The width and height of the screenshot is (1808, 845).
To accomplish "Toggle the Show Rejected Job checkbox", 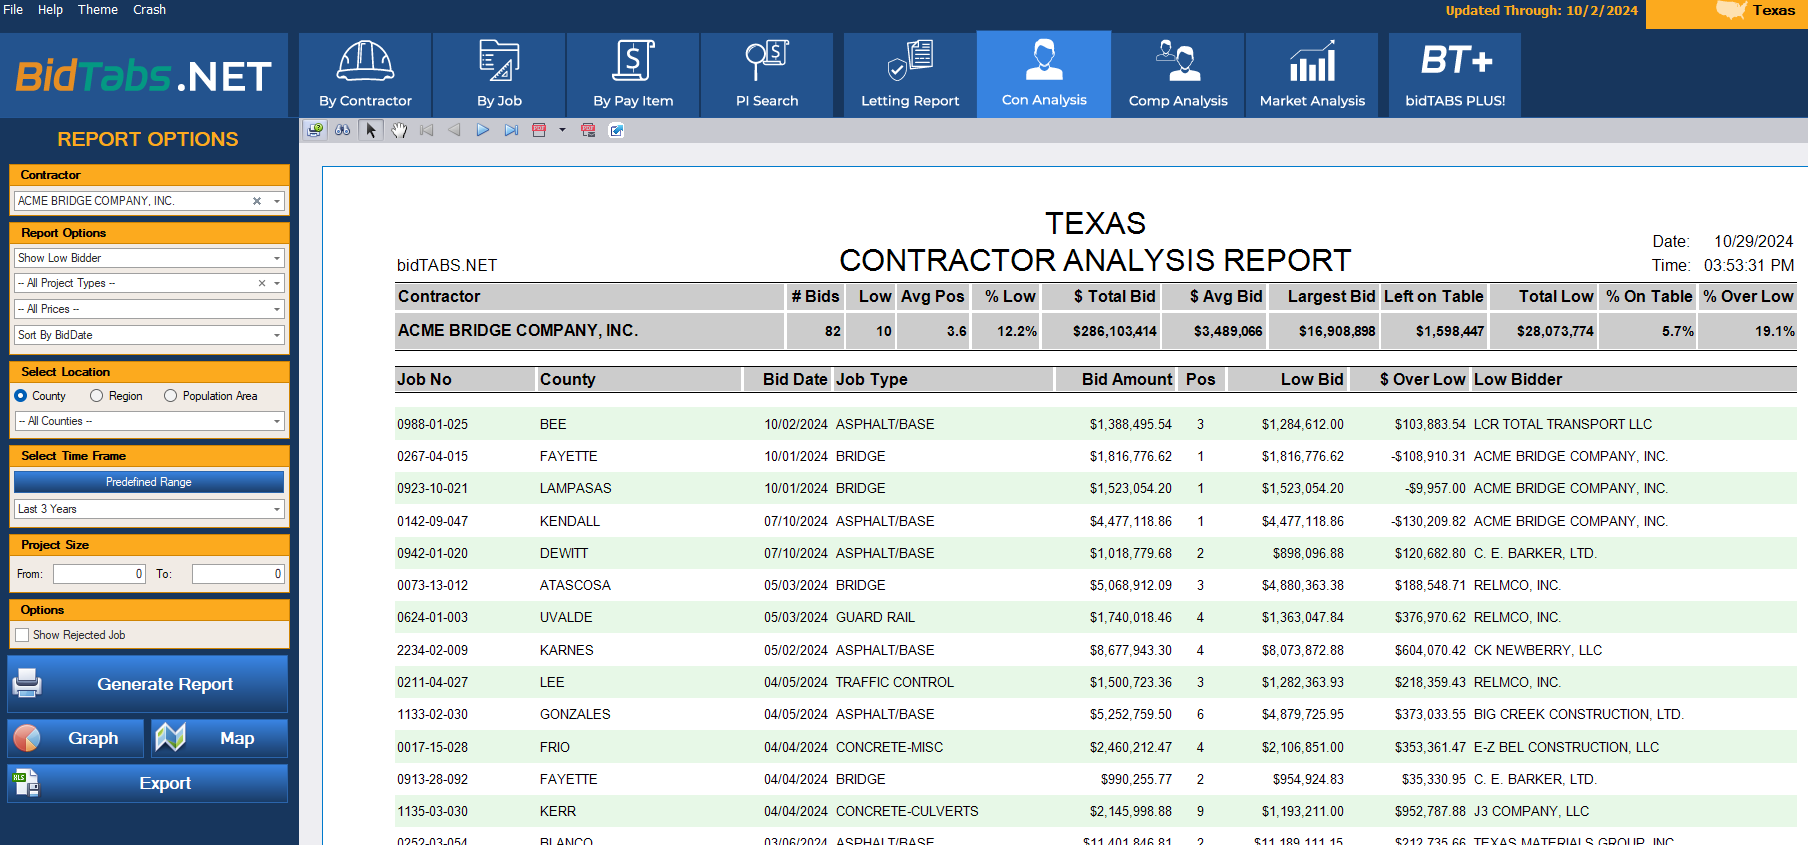I will pos(22,635).
